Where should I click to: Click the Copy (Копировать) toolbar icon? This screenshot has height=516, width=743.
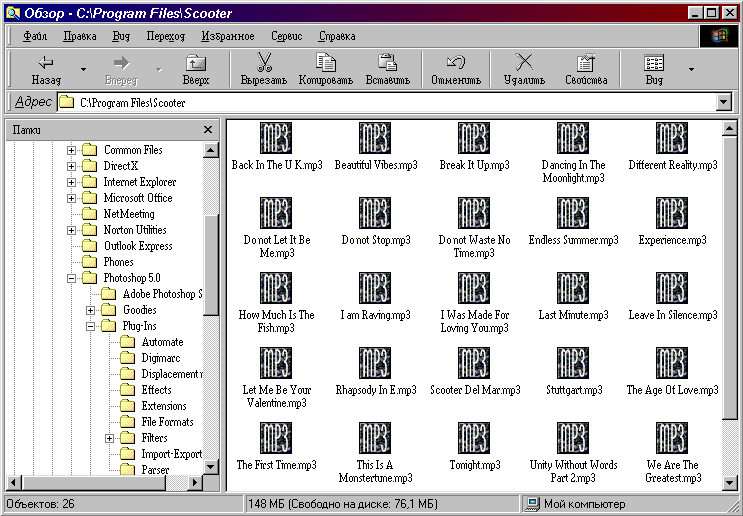click(x=325, y=63)
